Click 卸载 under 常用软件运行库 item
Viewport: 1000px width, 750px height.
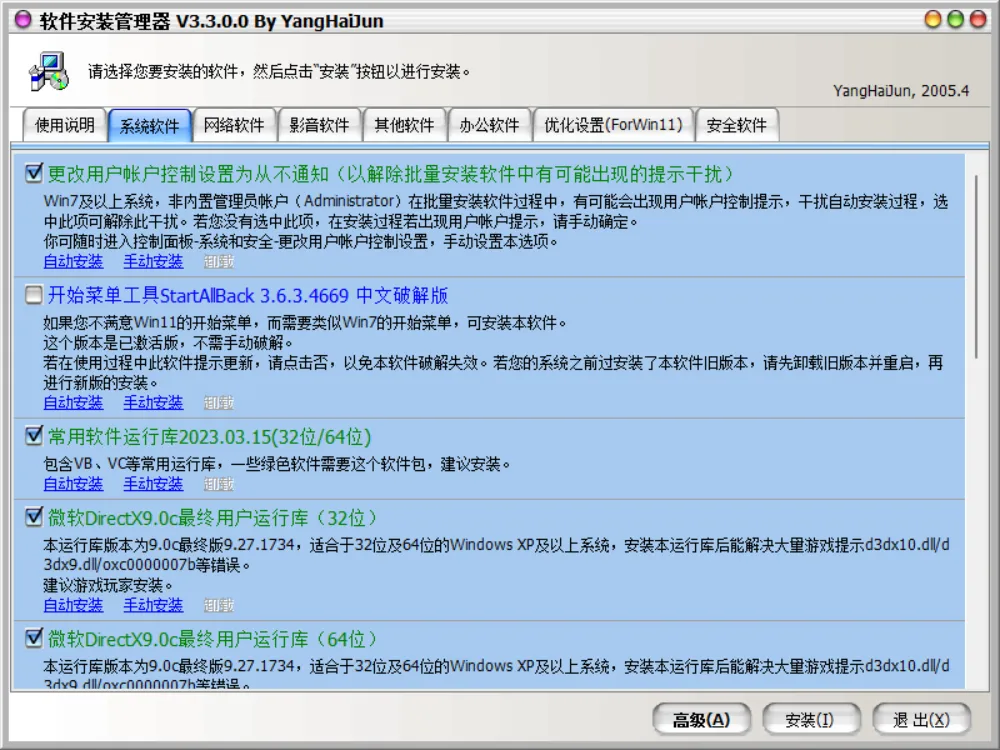click(219, 484)
